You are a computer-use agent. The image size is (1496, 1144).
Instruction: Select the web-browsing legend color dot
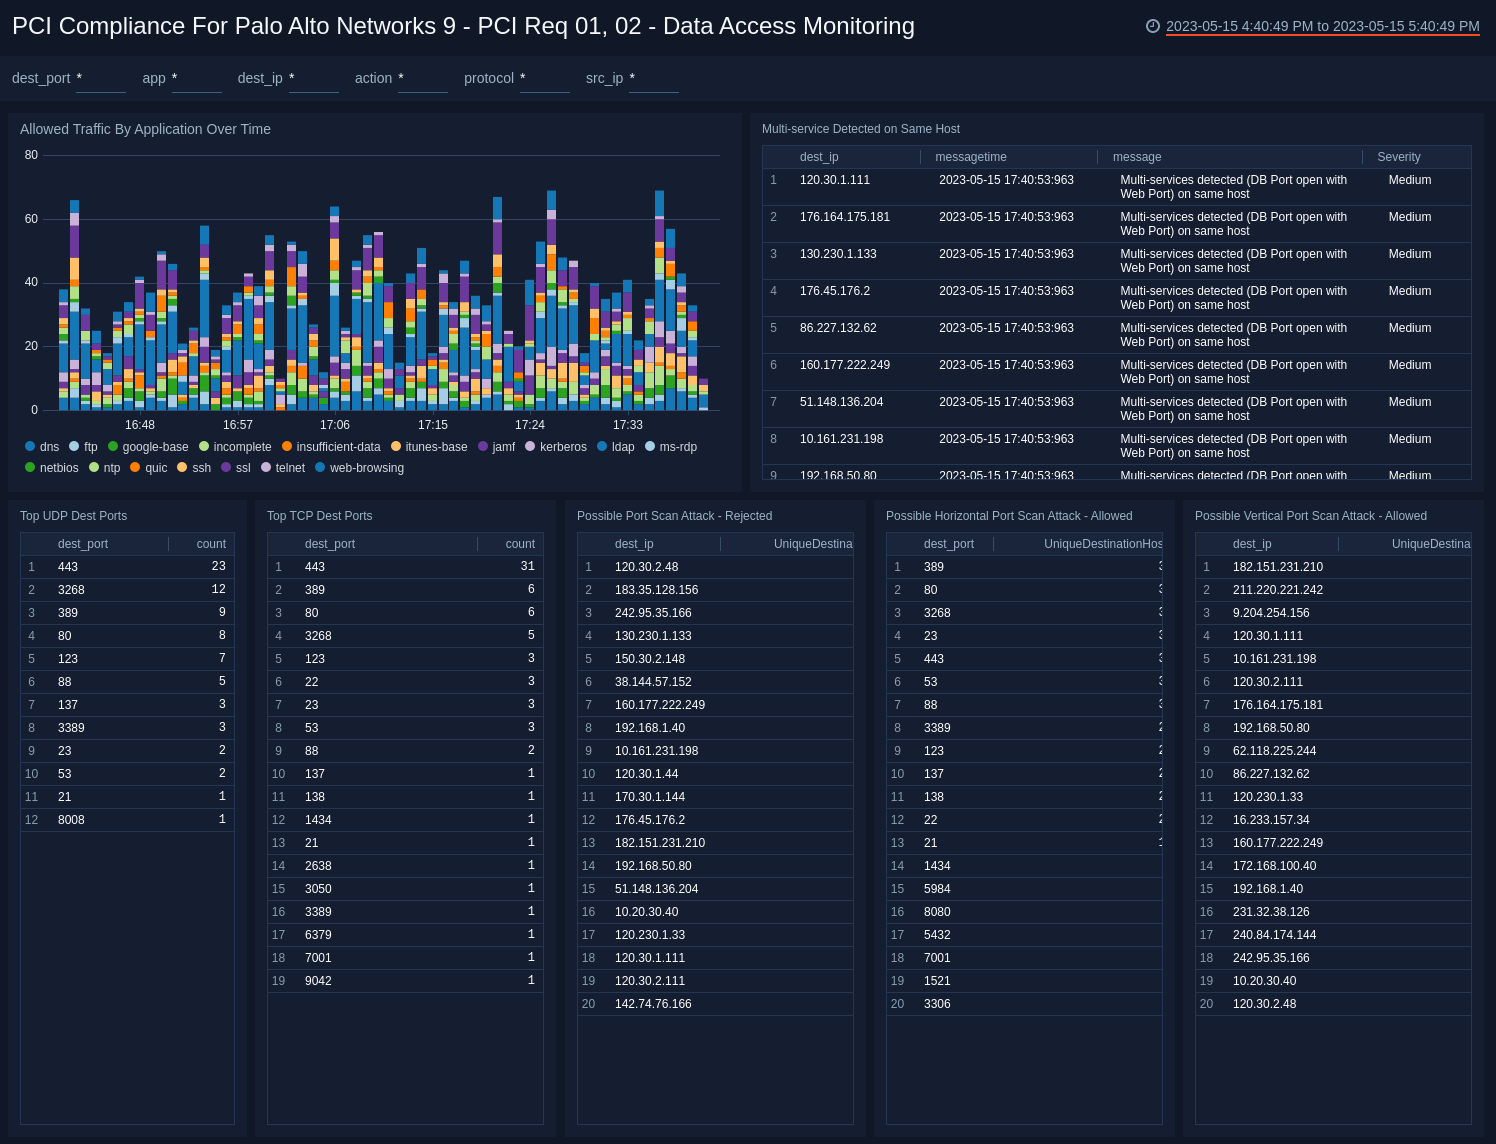pos(319,468)
